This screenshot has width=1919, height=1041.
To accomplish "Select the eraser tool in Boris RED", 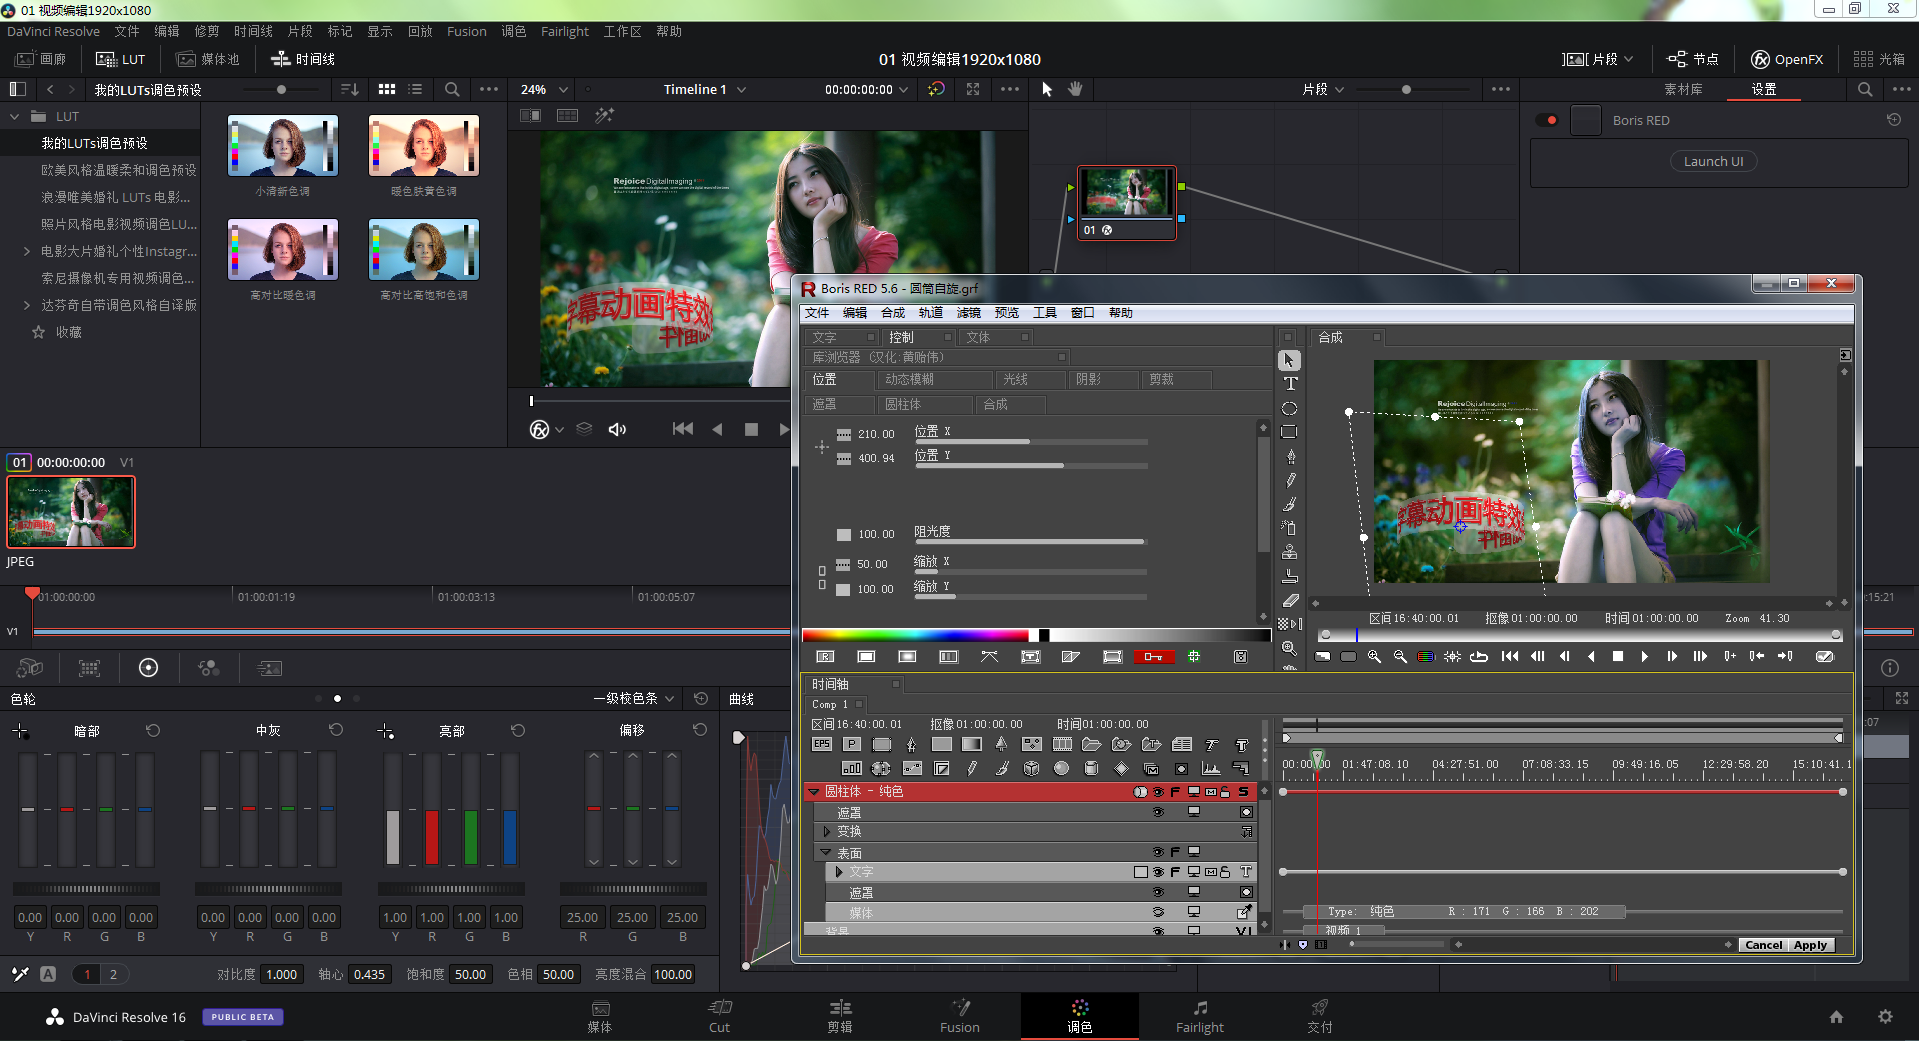I will coord(1290,600).
